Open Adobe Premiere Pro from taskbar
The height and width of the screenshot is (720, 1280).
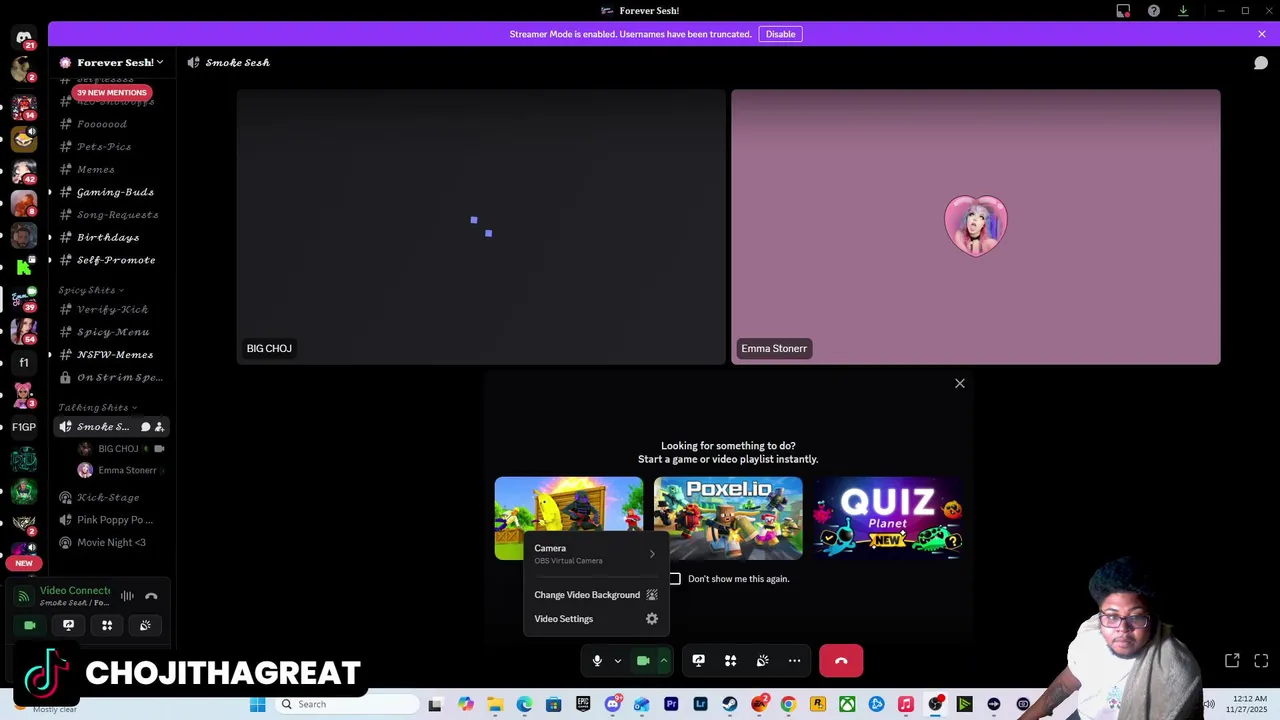671,704
